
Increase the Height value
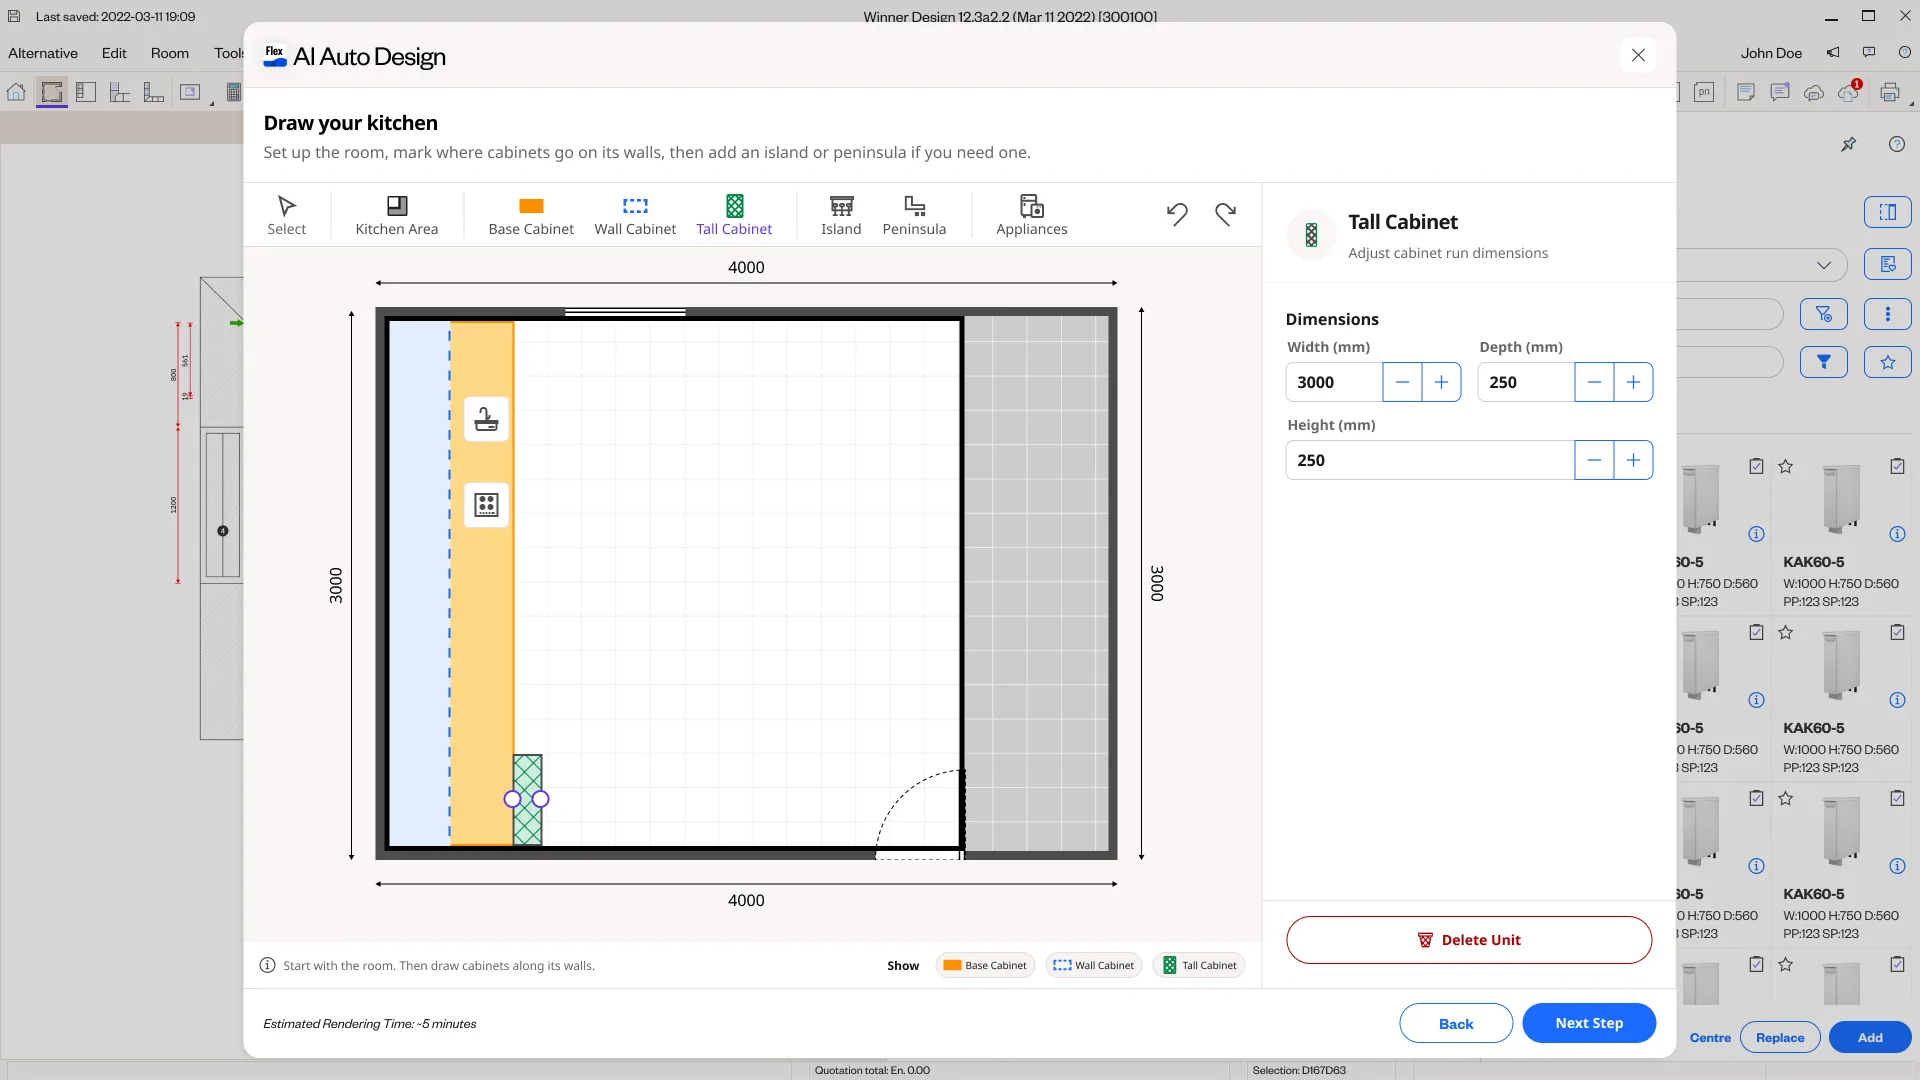pyautogui.click(x=1633, y=460)
